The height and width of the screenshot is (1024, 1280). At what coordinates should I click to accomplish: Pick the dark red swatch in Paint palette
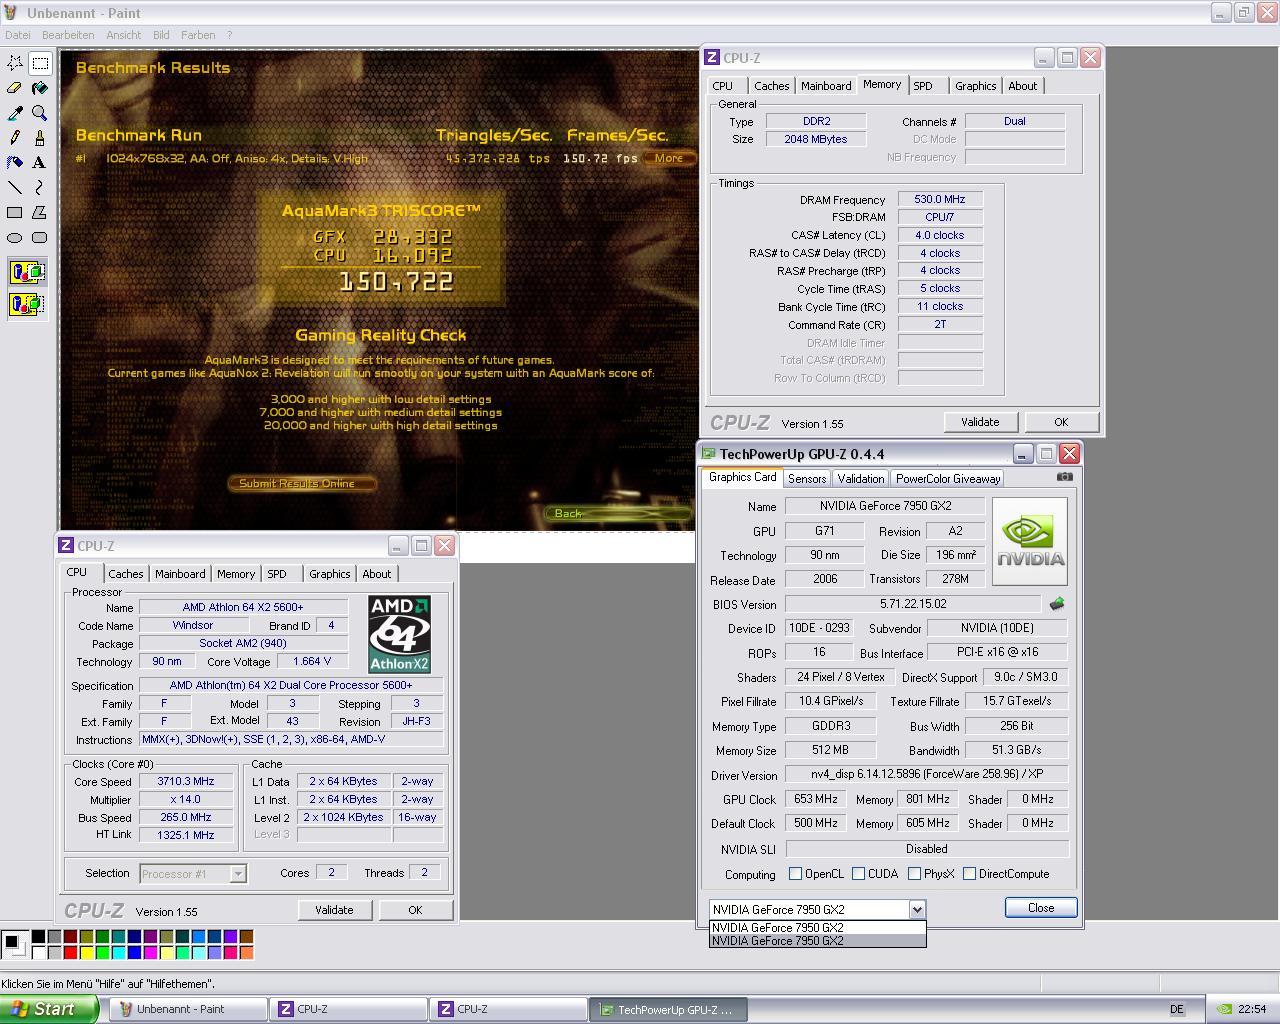coord(70,937)
